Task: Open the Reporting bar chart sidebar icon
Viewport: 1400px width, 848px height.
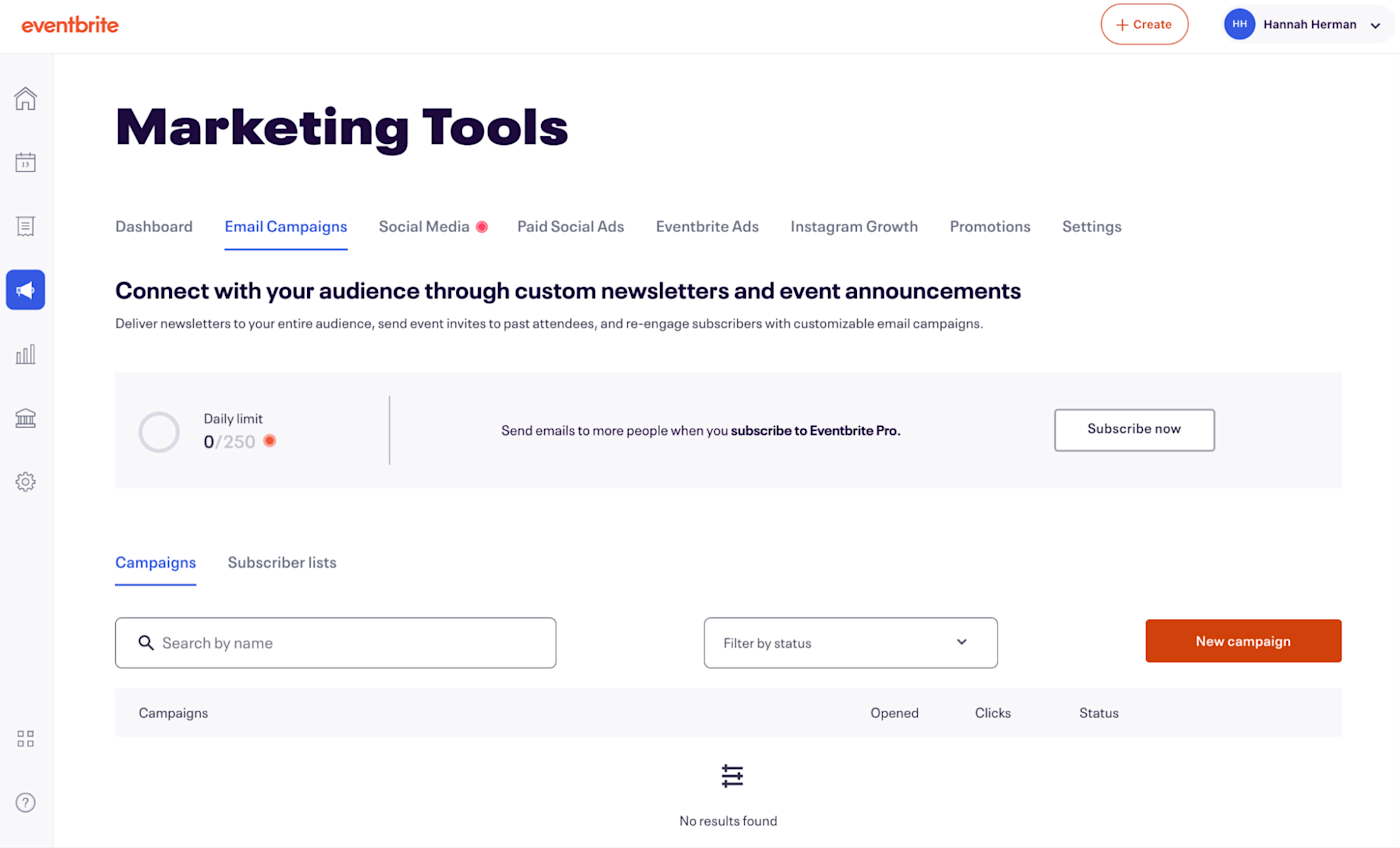Action: click(x=25, y=354)
